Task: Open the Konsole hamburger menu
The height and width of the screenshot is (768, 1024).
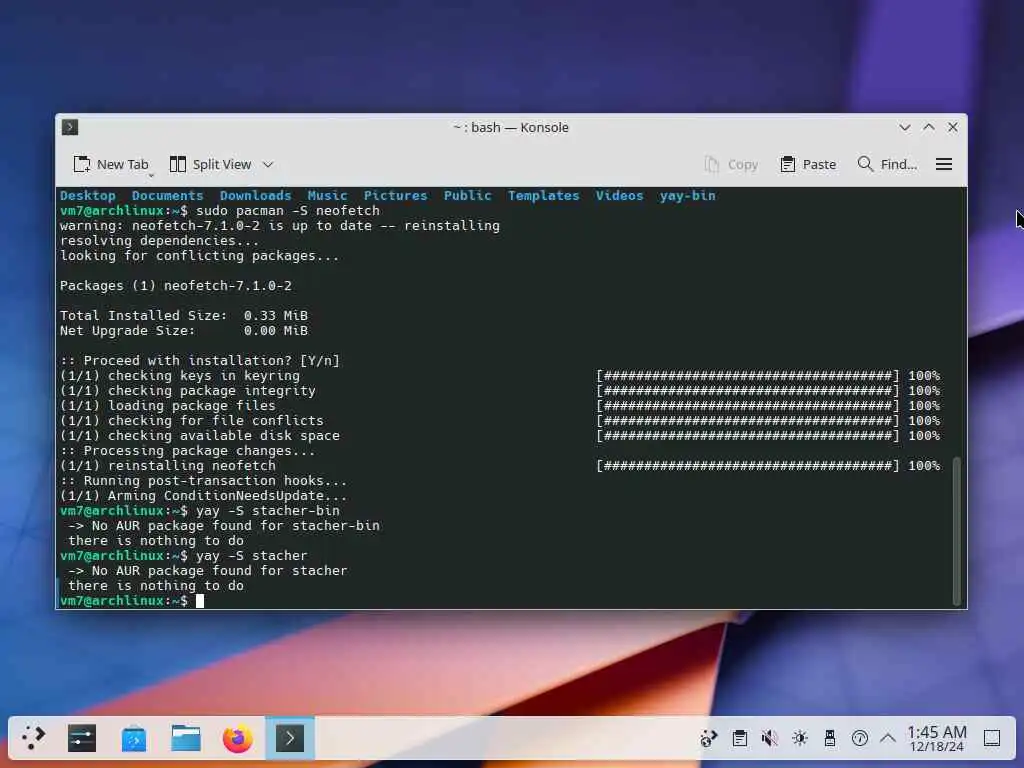Action: (944, 165)
